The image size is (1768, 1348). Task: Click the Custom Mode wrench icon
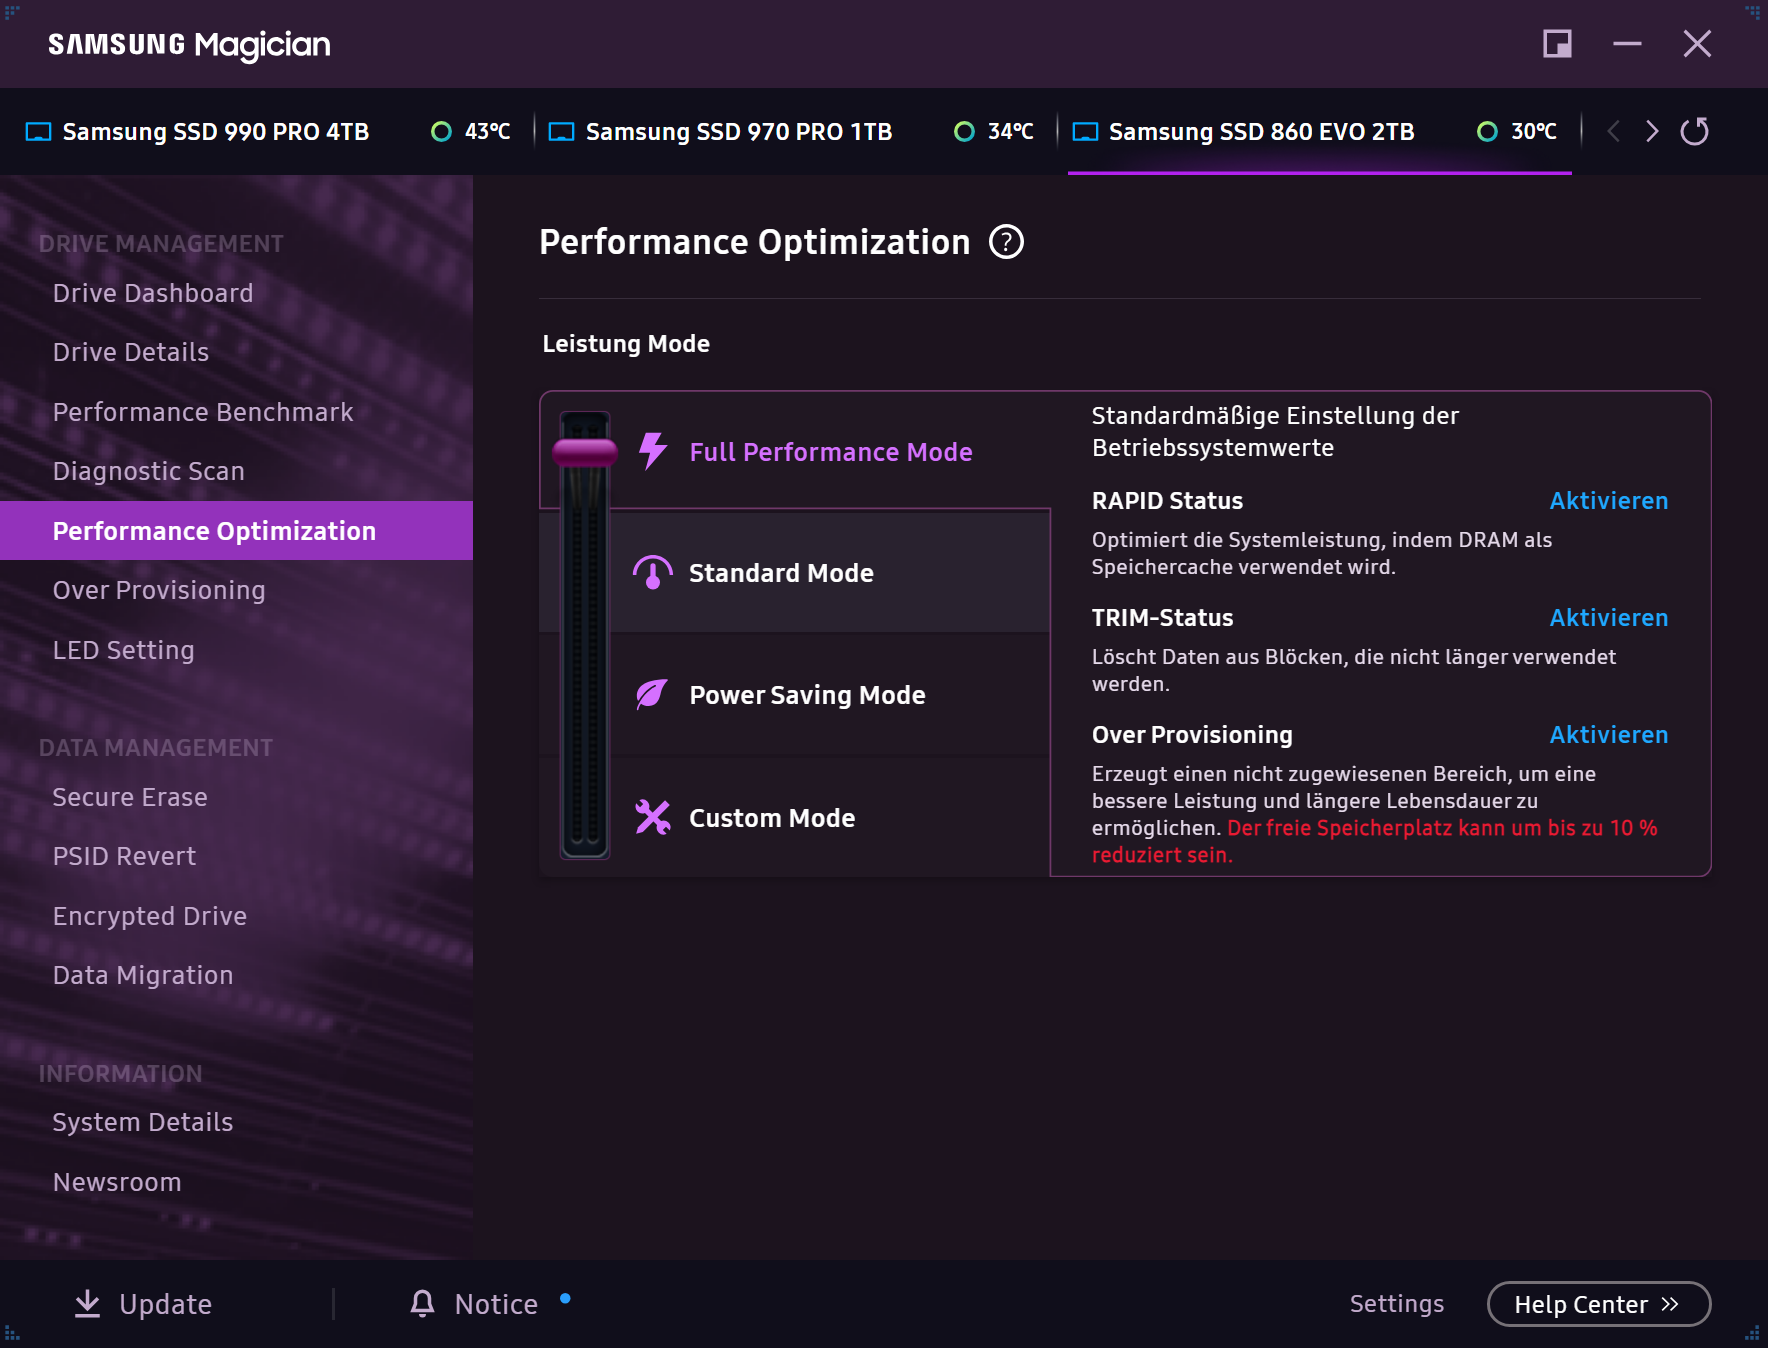(653, 817)
